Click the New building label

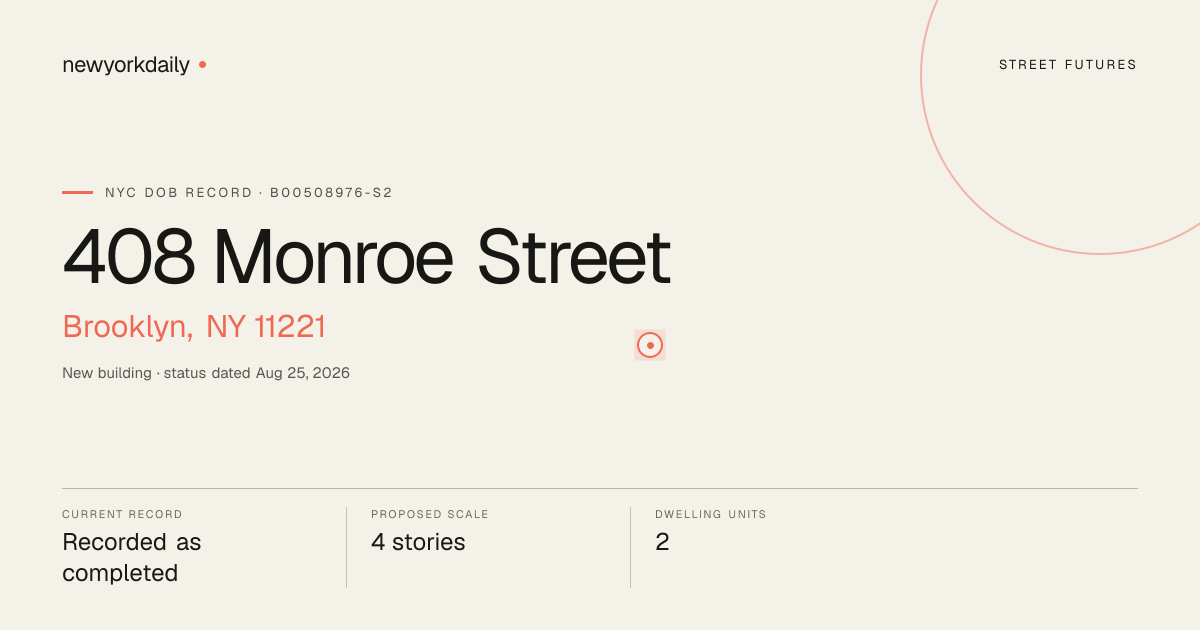pos(107,373)
